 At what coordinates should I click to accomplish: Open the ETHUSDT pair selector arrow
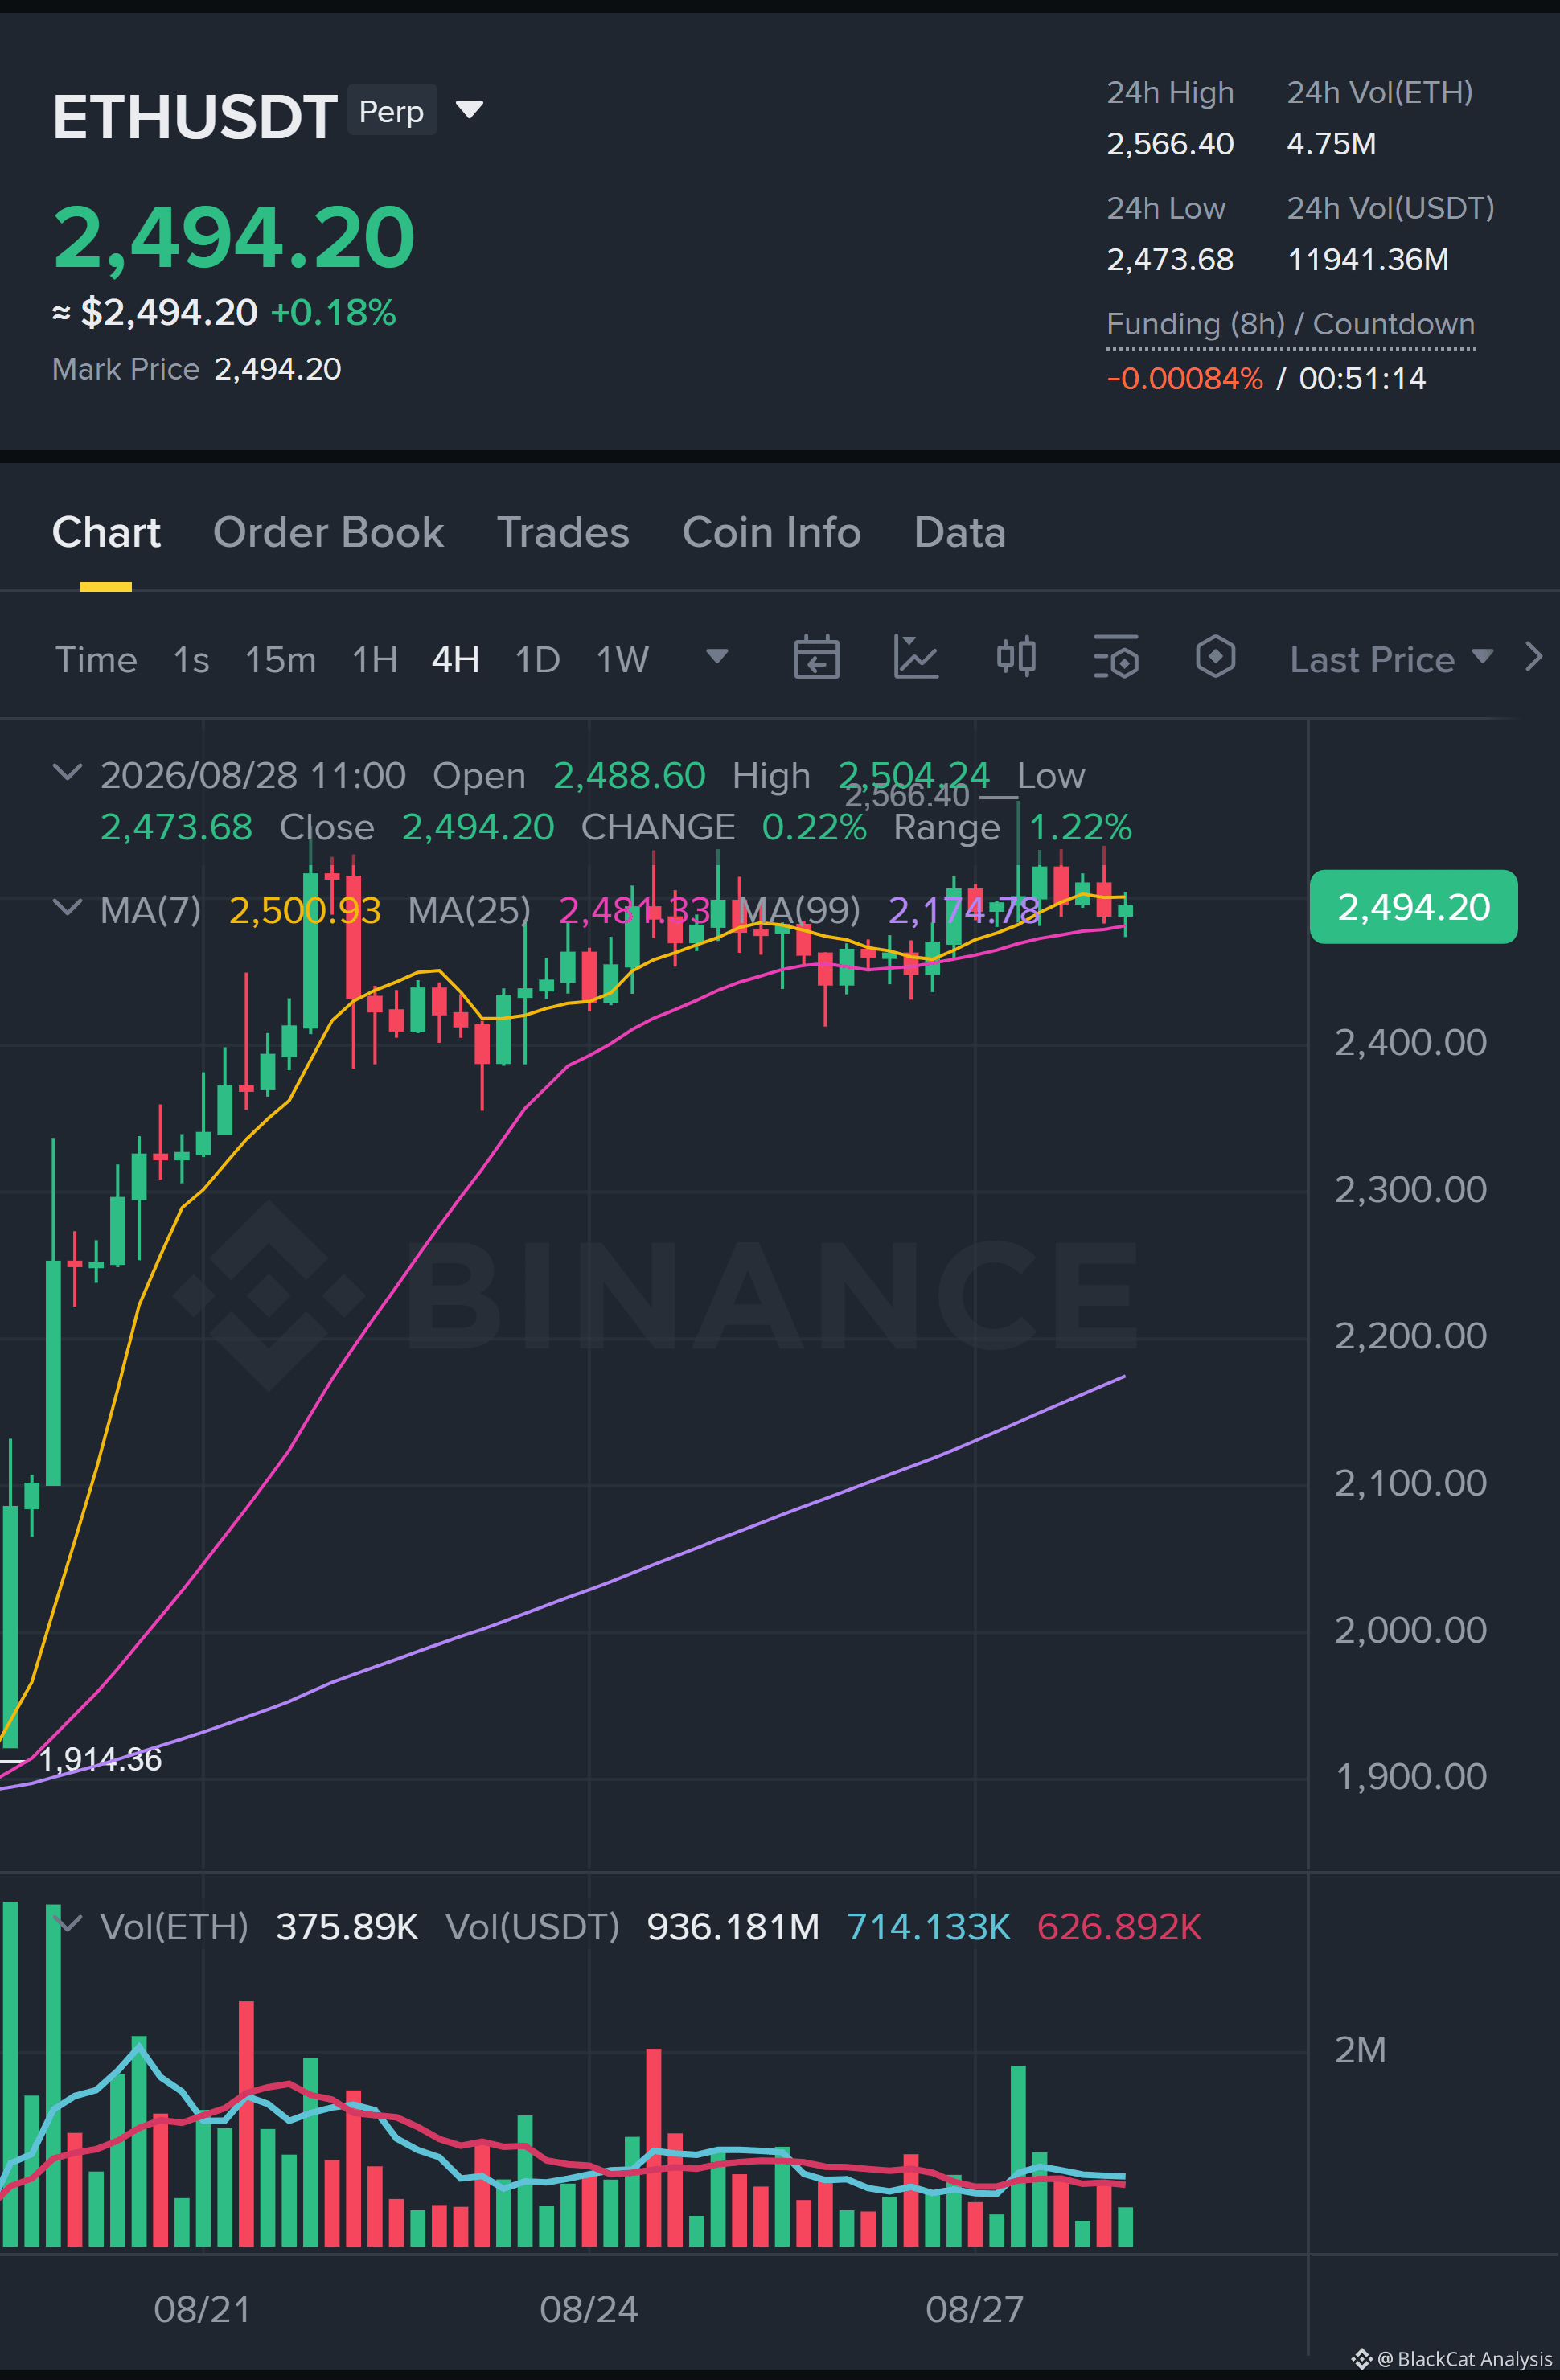(469, 109)
